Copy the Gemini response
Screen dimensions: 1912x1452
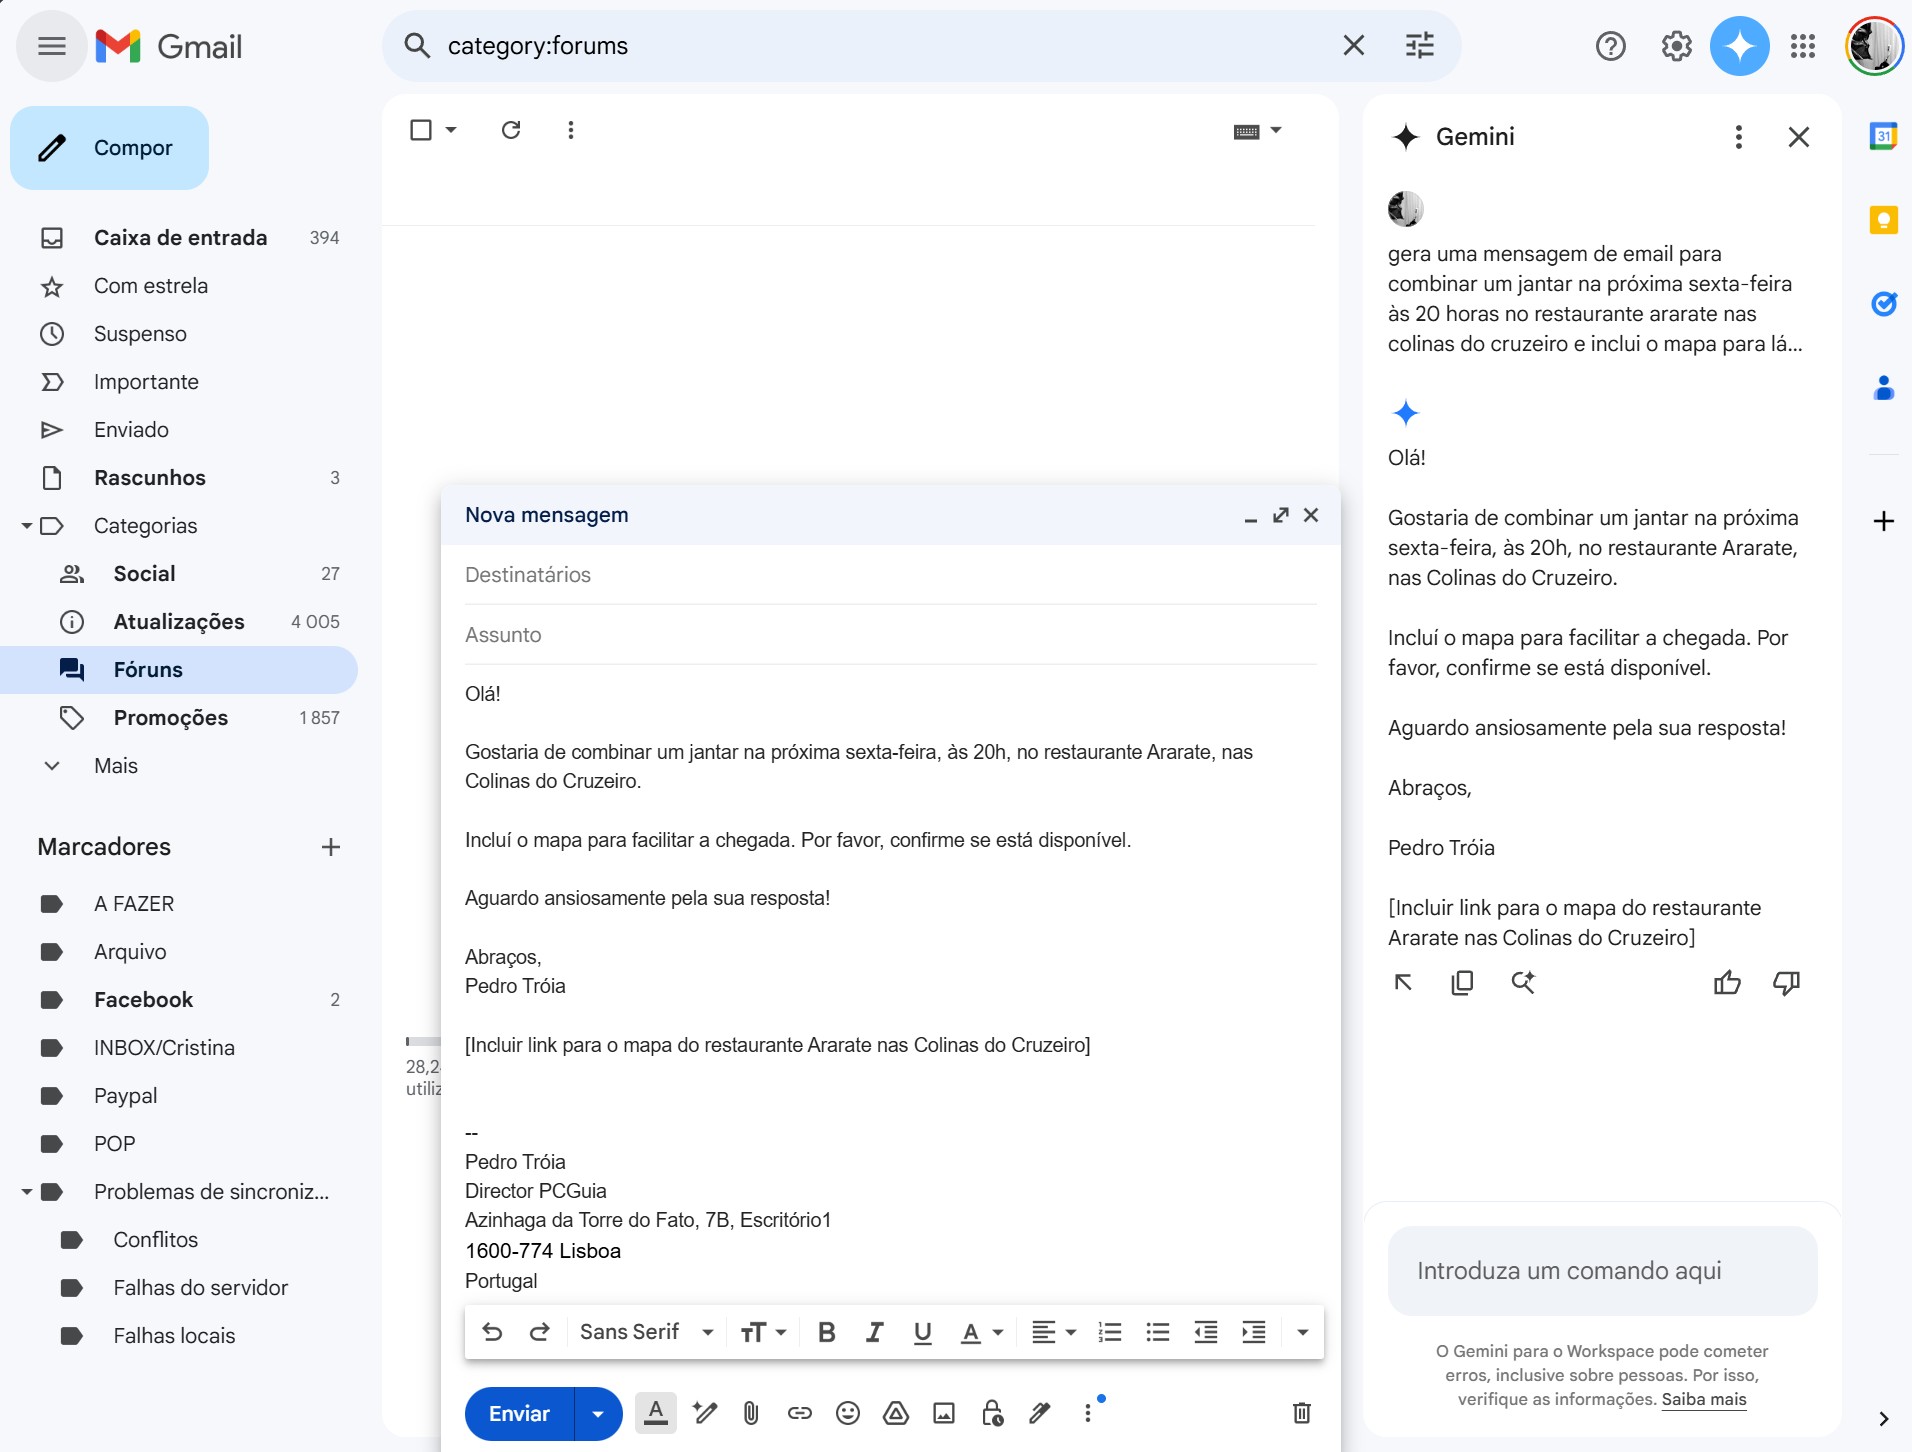pyautogui.click(x=1462, y=982)
